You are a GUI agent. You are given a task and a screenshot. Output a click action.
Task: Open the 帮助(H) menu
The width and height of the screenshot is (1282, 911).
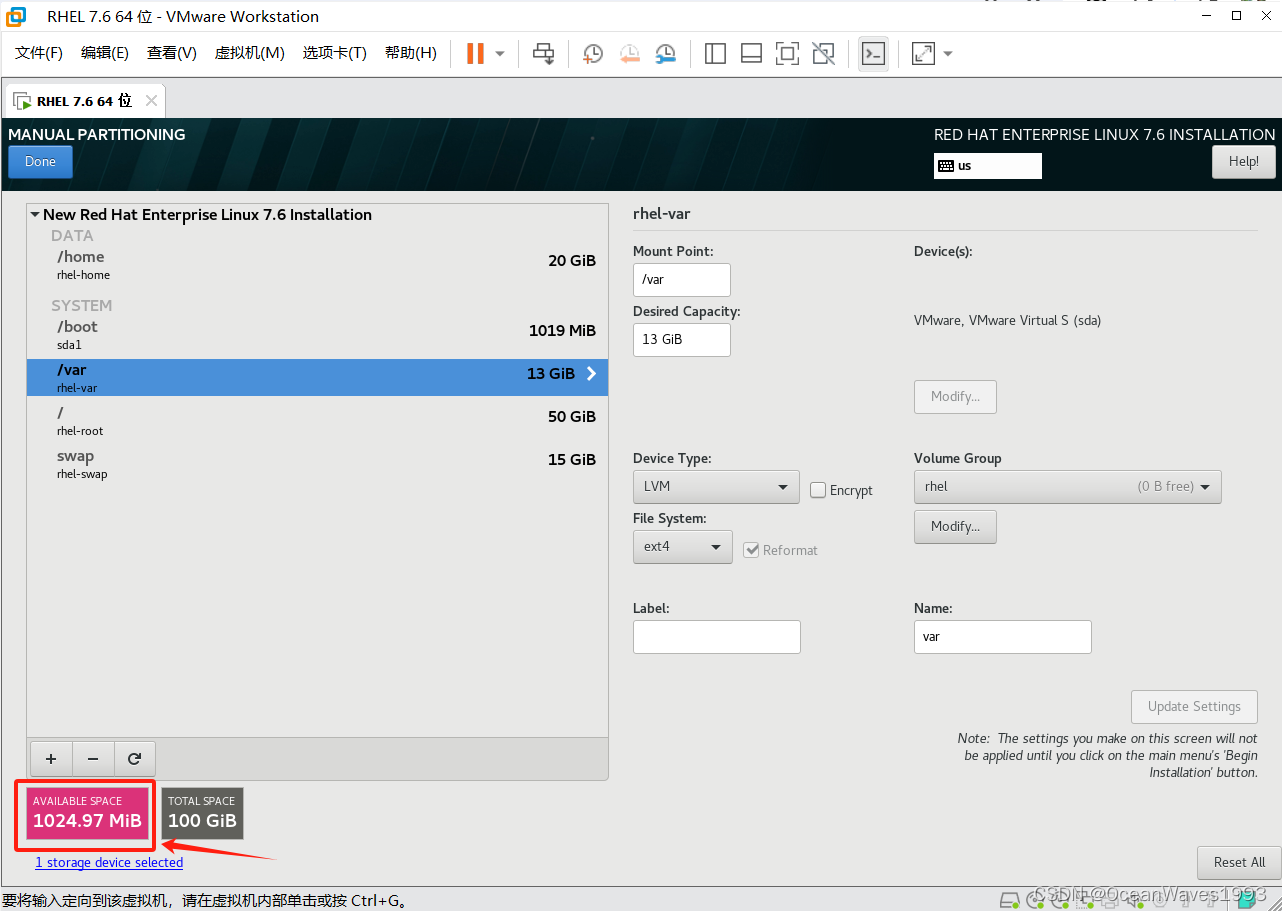(411, 53)
